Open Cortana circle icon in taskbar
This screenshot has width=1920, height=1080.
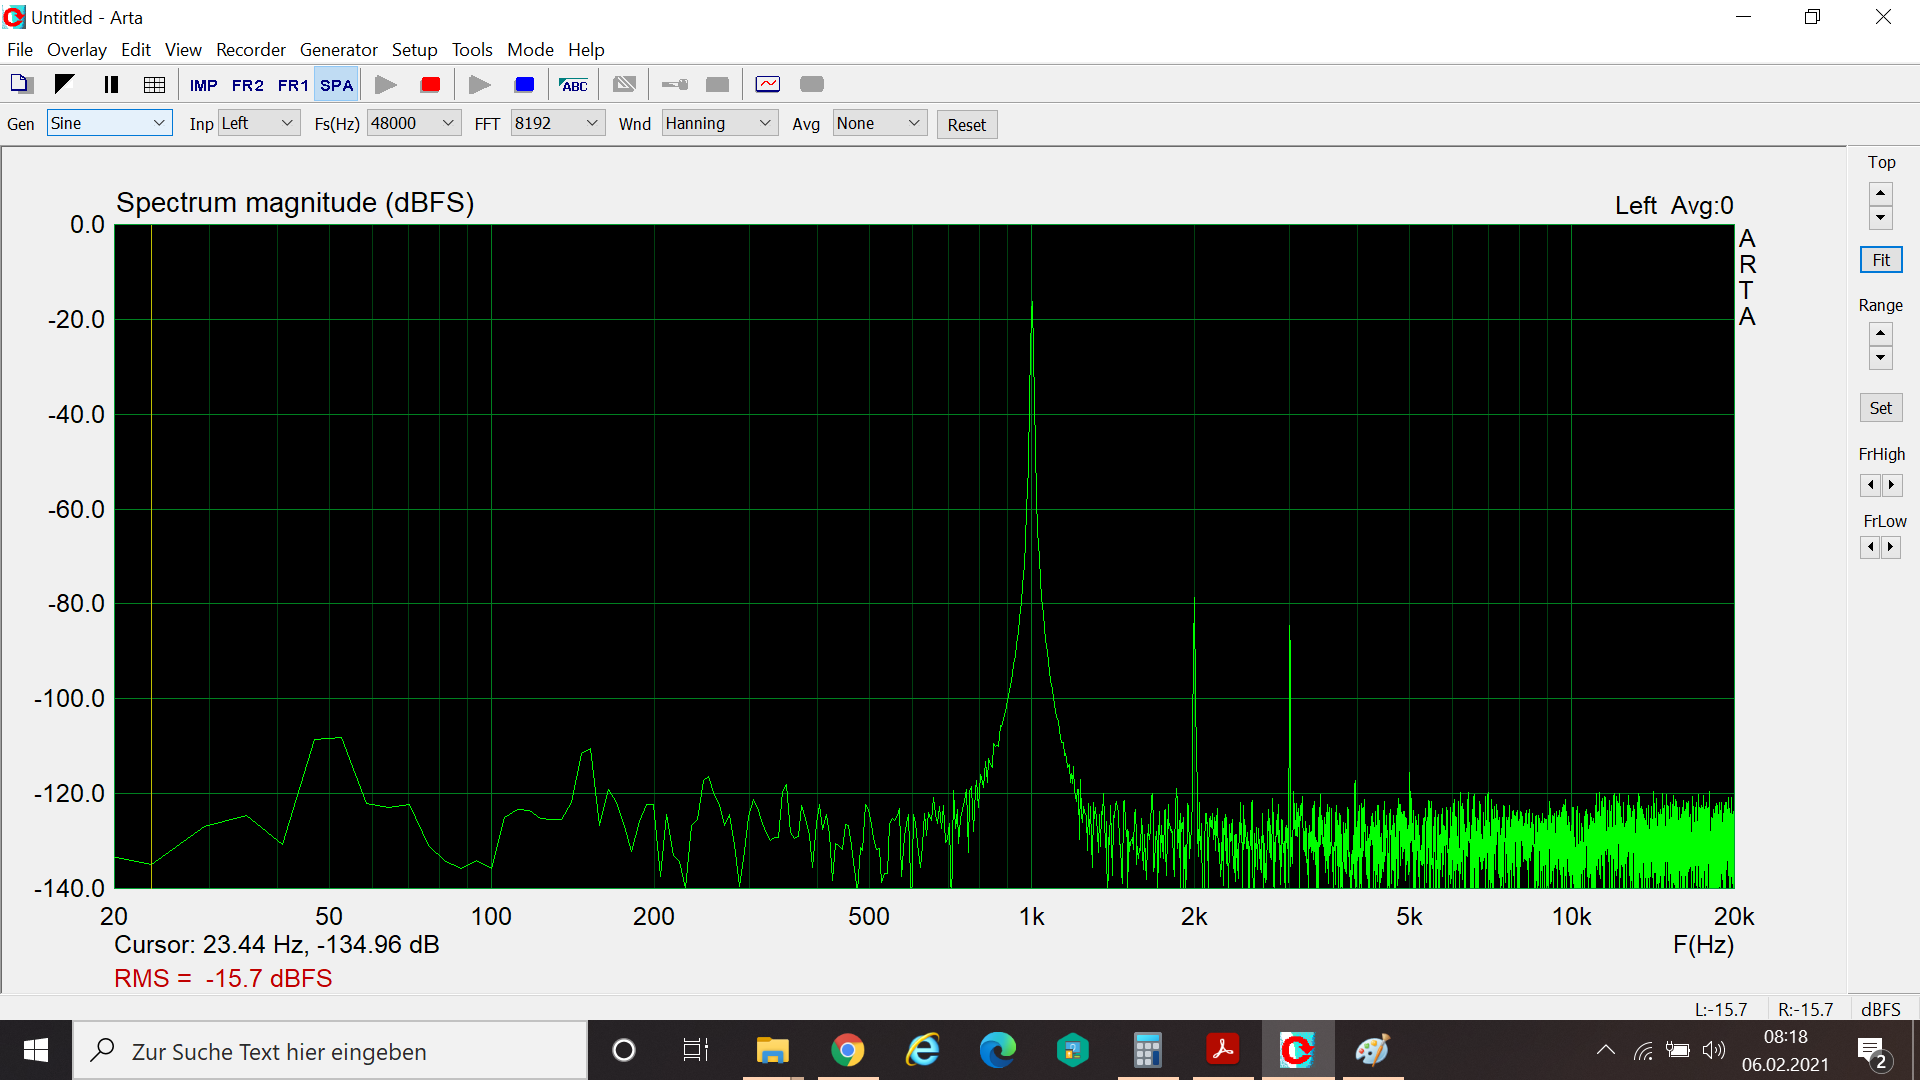(x=624, y=1050)
